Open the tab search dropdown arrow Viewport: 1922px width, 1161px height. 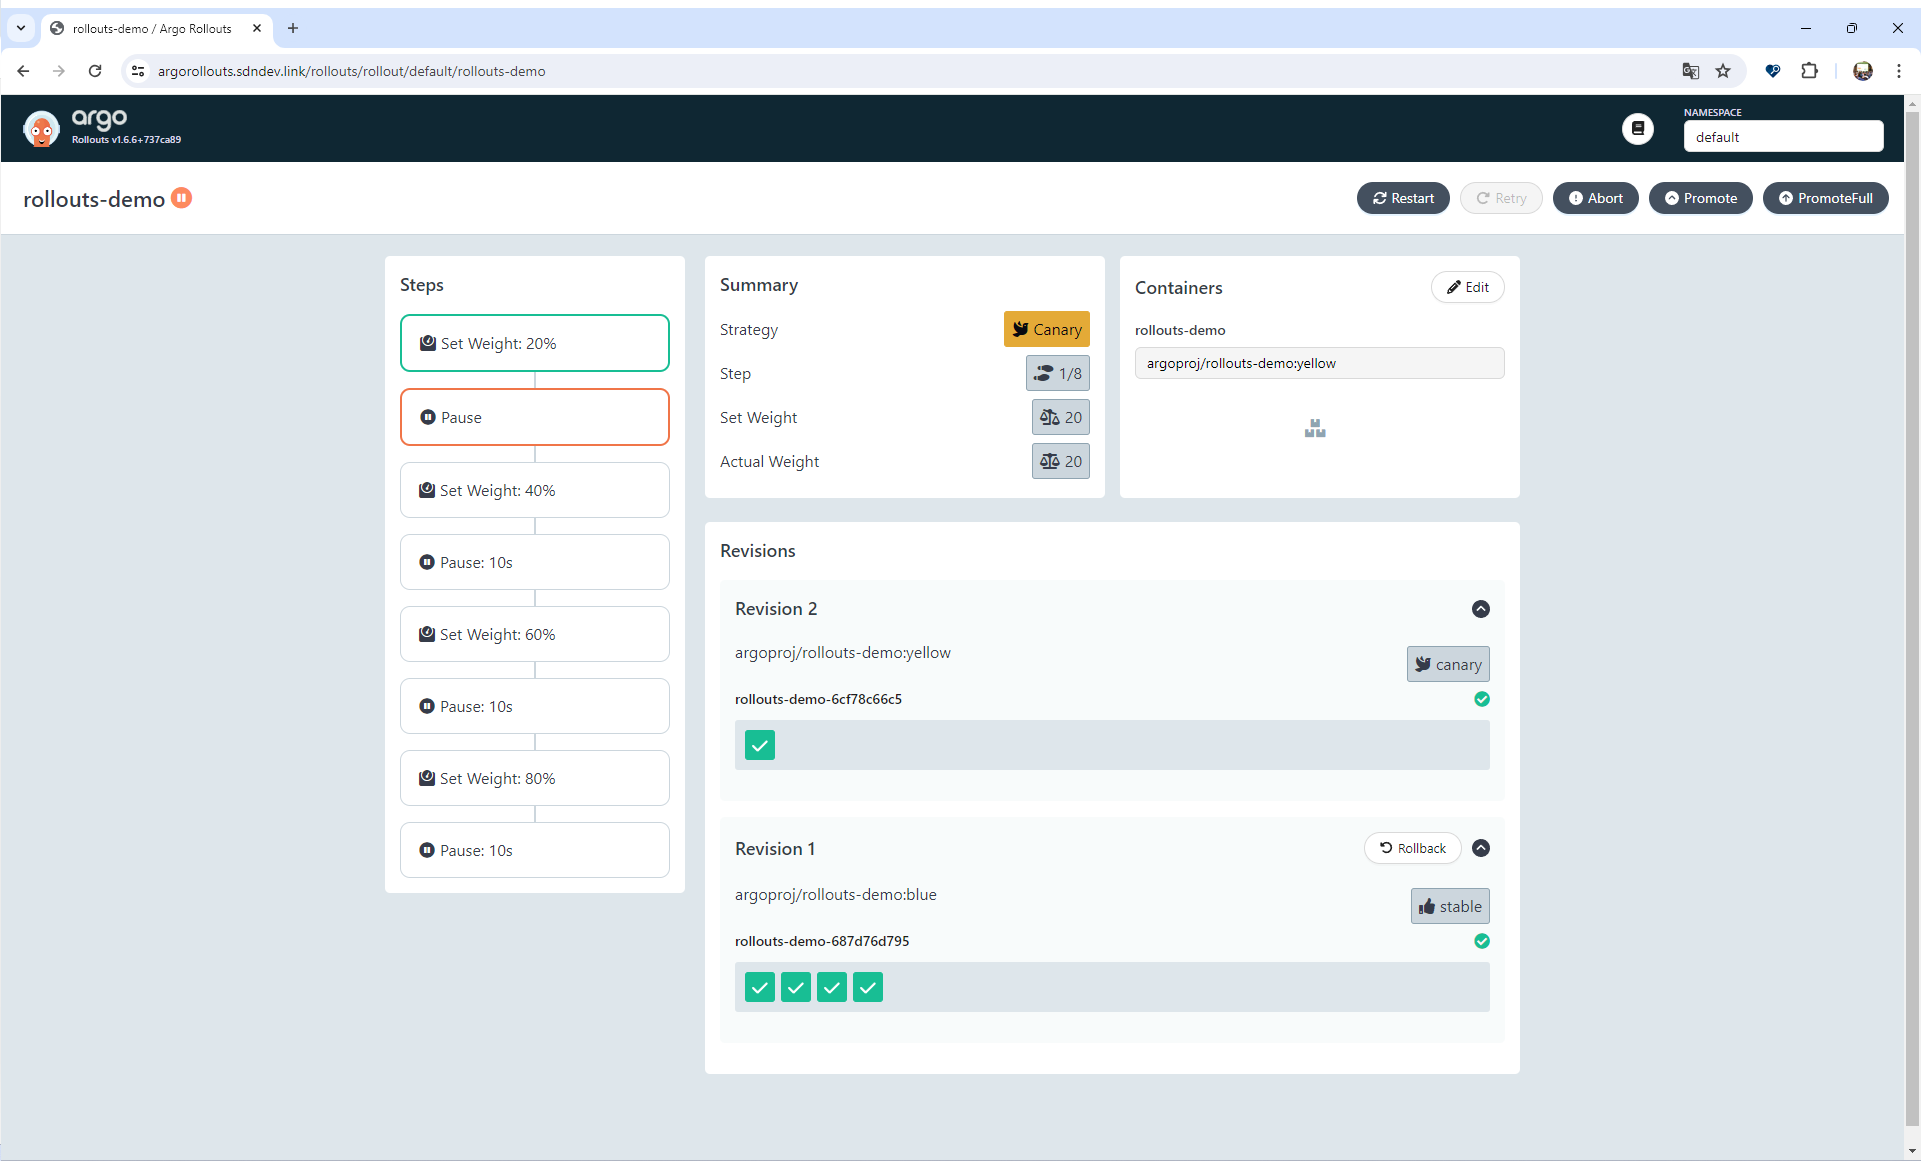[21, 28]
